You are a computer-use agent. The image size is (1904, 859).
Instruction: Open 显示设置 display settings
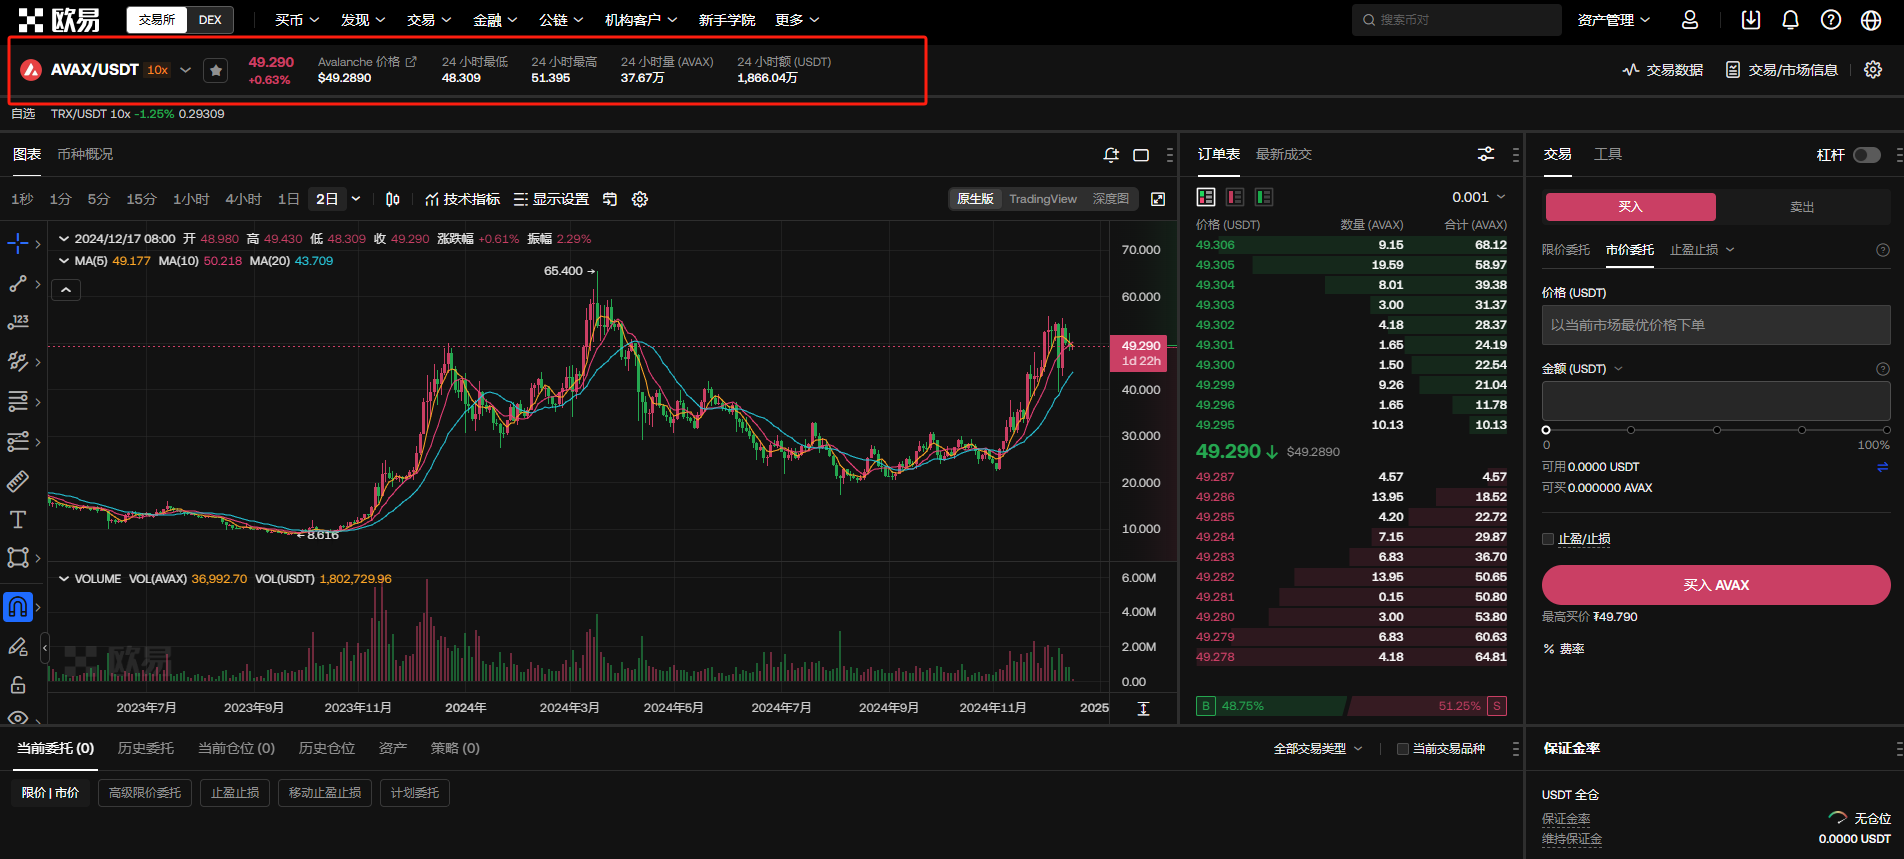click(x=551, y=199)
